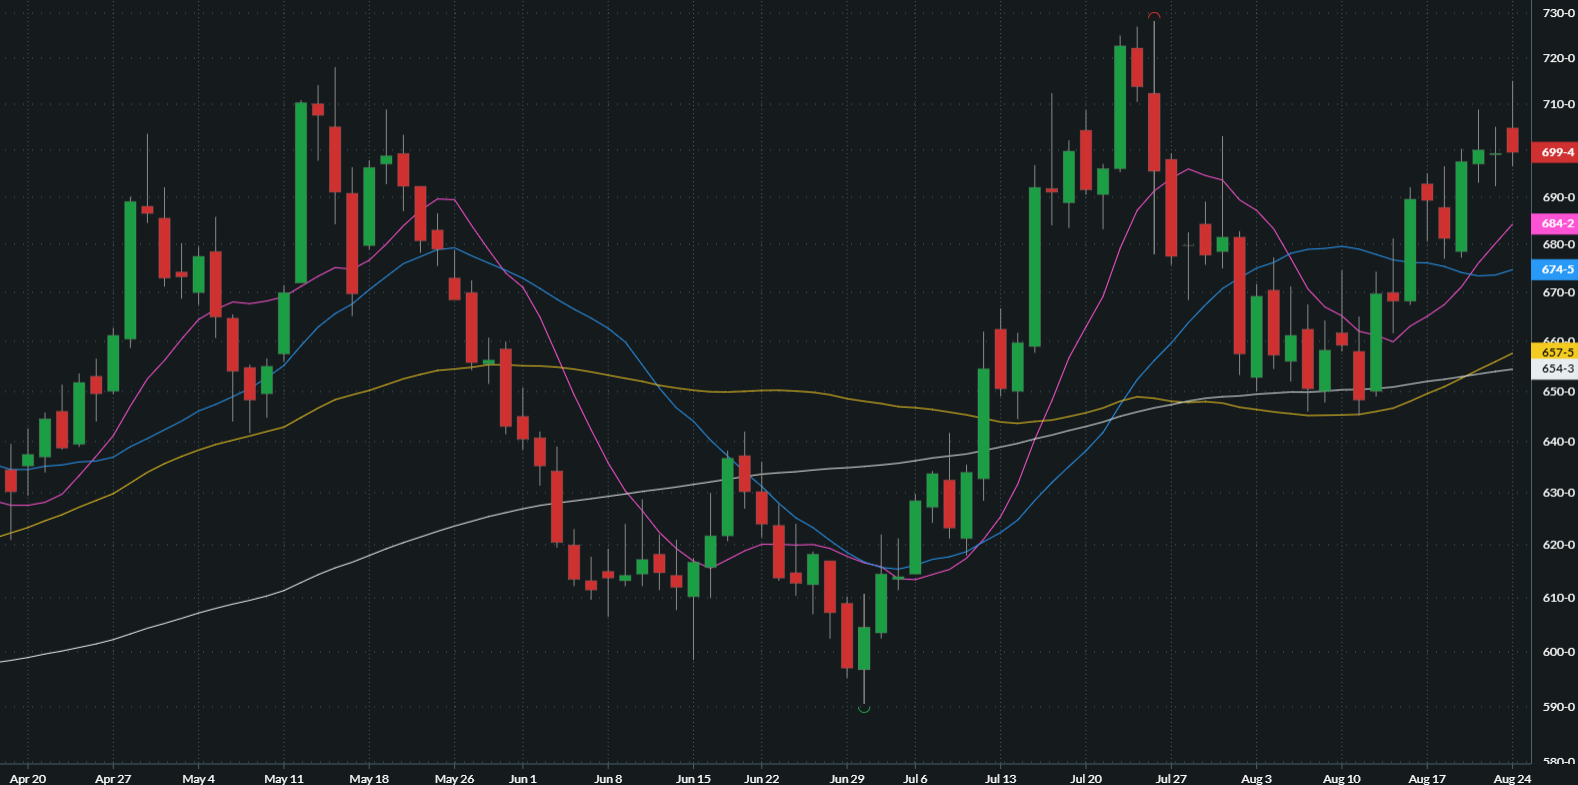Click the 730-0 price axis label

coord(1558,13)
